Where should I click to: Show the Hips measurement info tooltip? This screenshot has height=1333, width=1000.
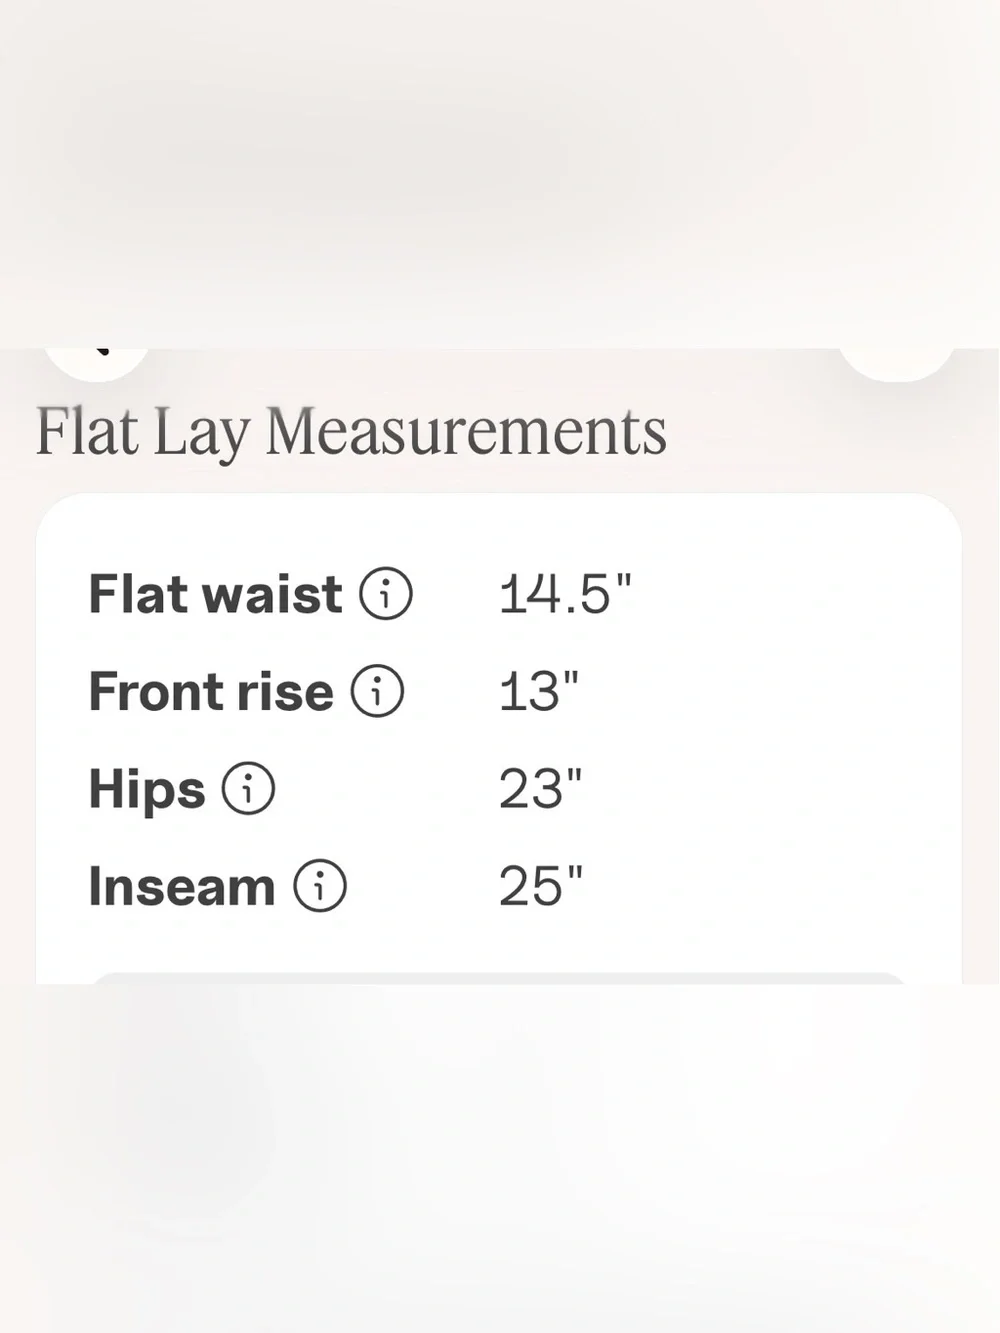tap(248, 788)
